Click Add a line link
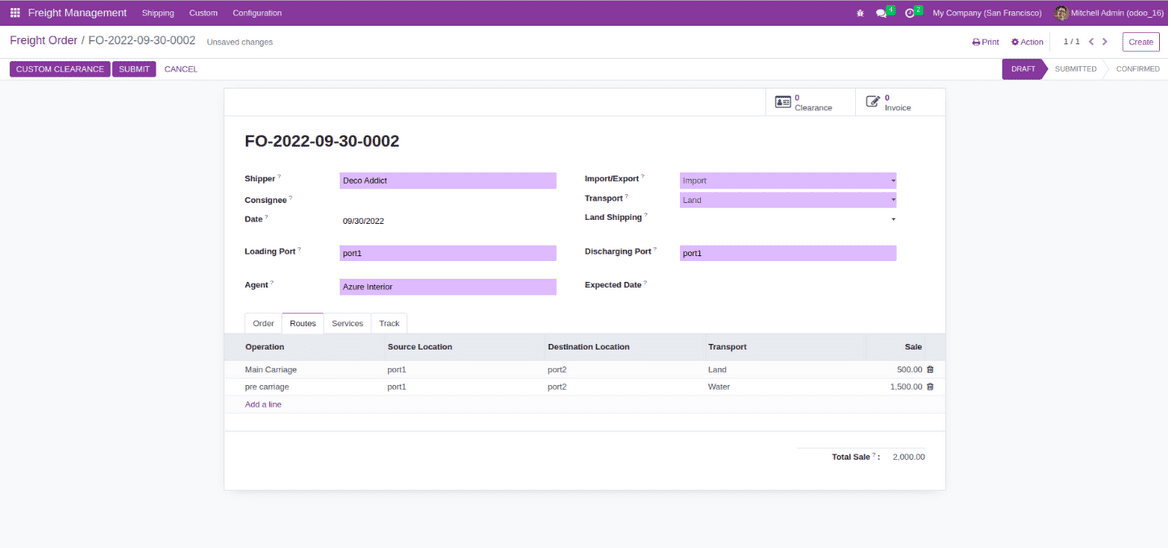Image resolution: width=1171 pixels, height=548 pixels. pos(263,405)
